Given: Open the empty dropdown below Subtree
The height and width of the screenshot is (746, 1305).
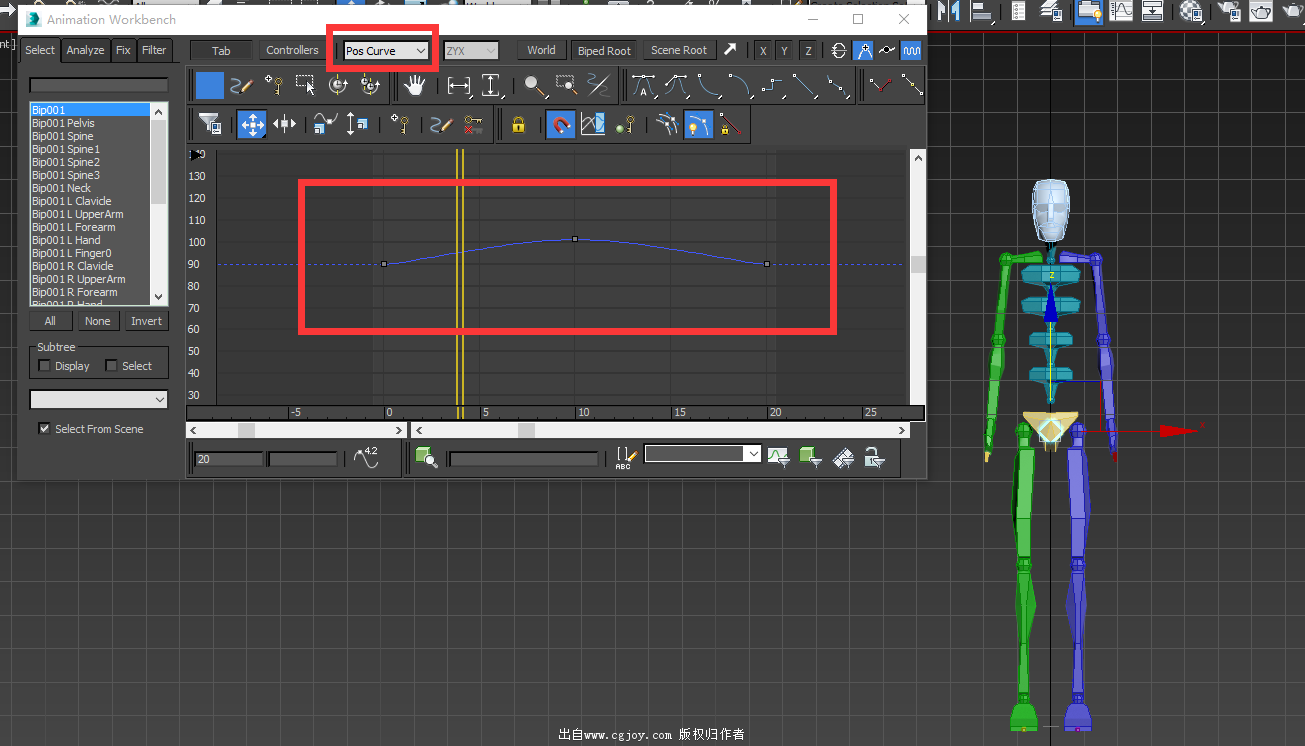Looking at the screenshot, I should coord(99,399).
